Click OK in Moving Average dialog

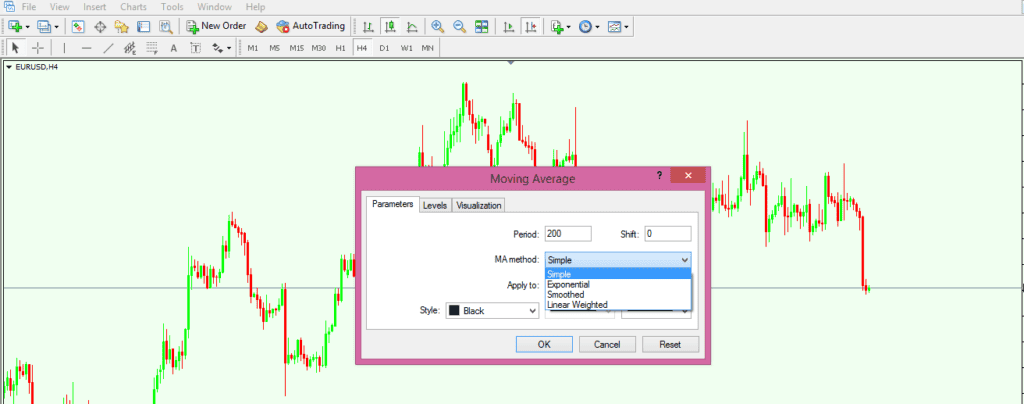(544, 344)
